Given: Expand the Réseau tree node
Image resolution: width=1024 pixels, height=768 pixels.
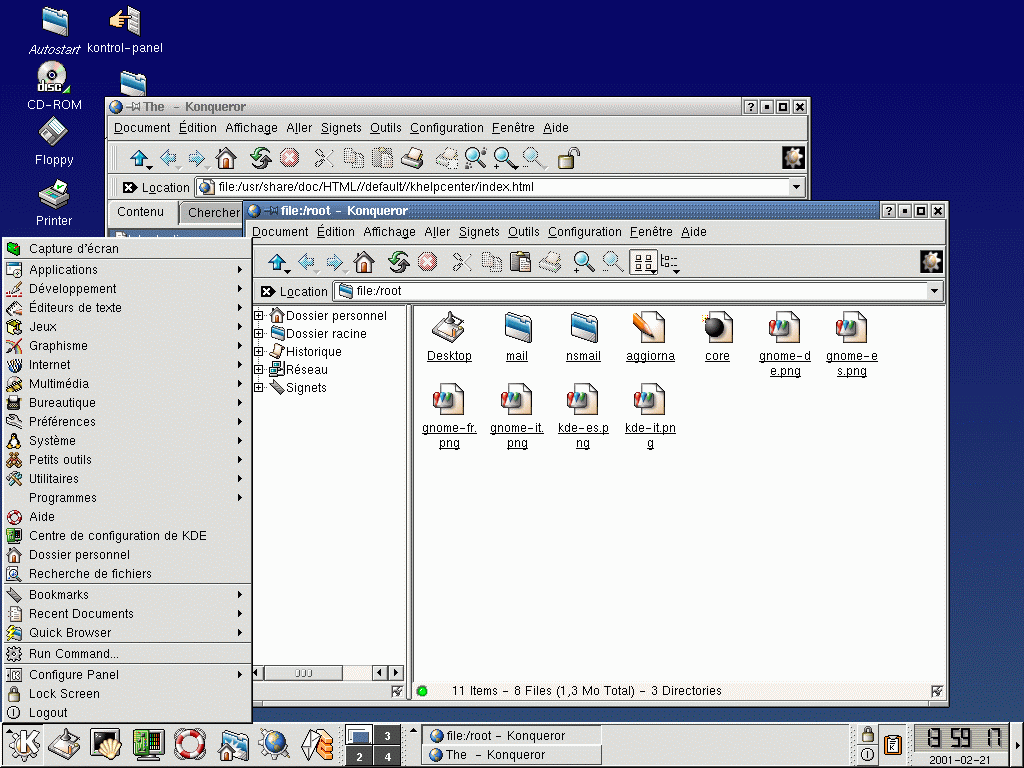Looking at the screenshot, I should 259,370.
